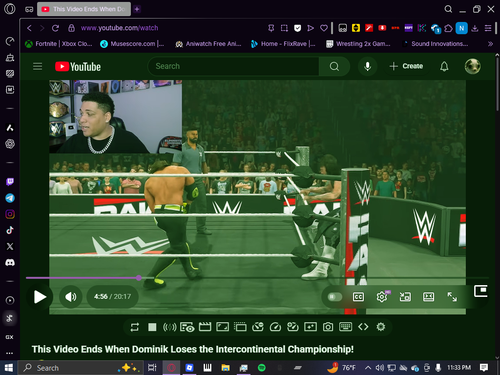
Task: Open the sidebar three-dots setup menu
Action: point(10,353)
